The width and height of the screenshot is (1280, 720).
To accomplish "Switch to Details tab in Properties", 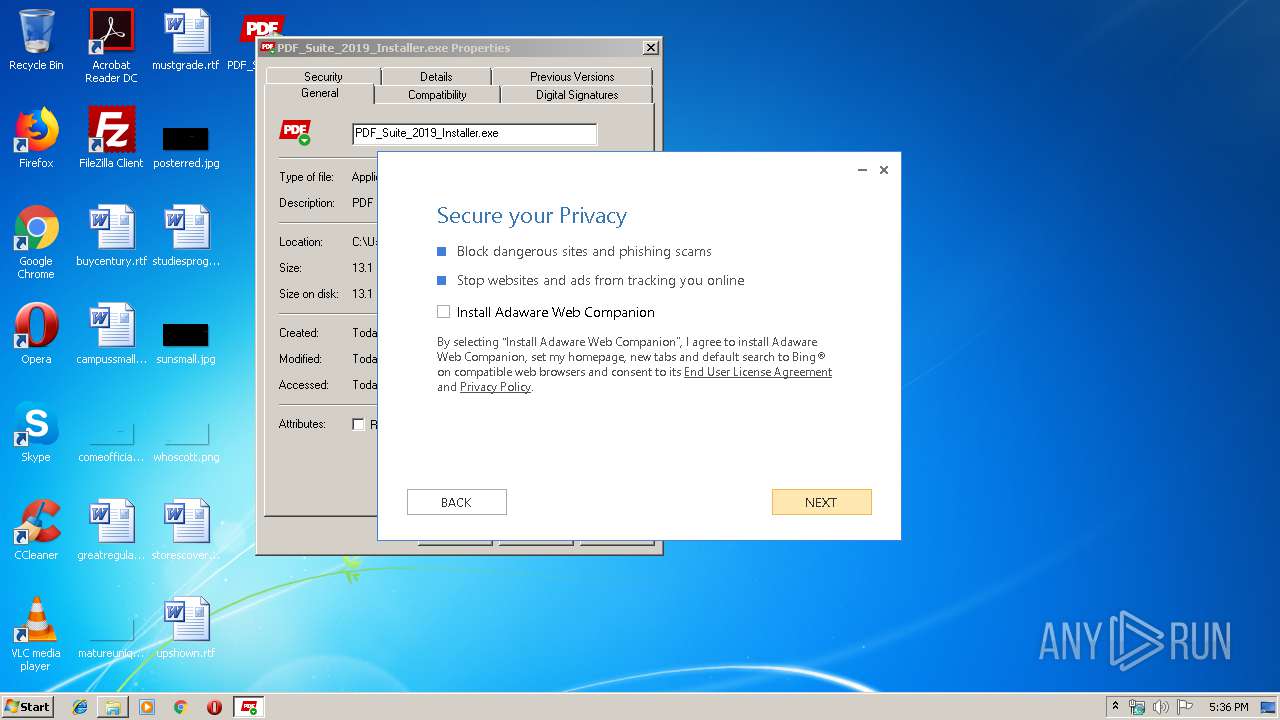I will tap(436, 77).
